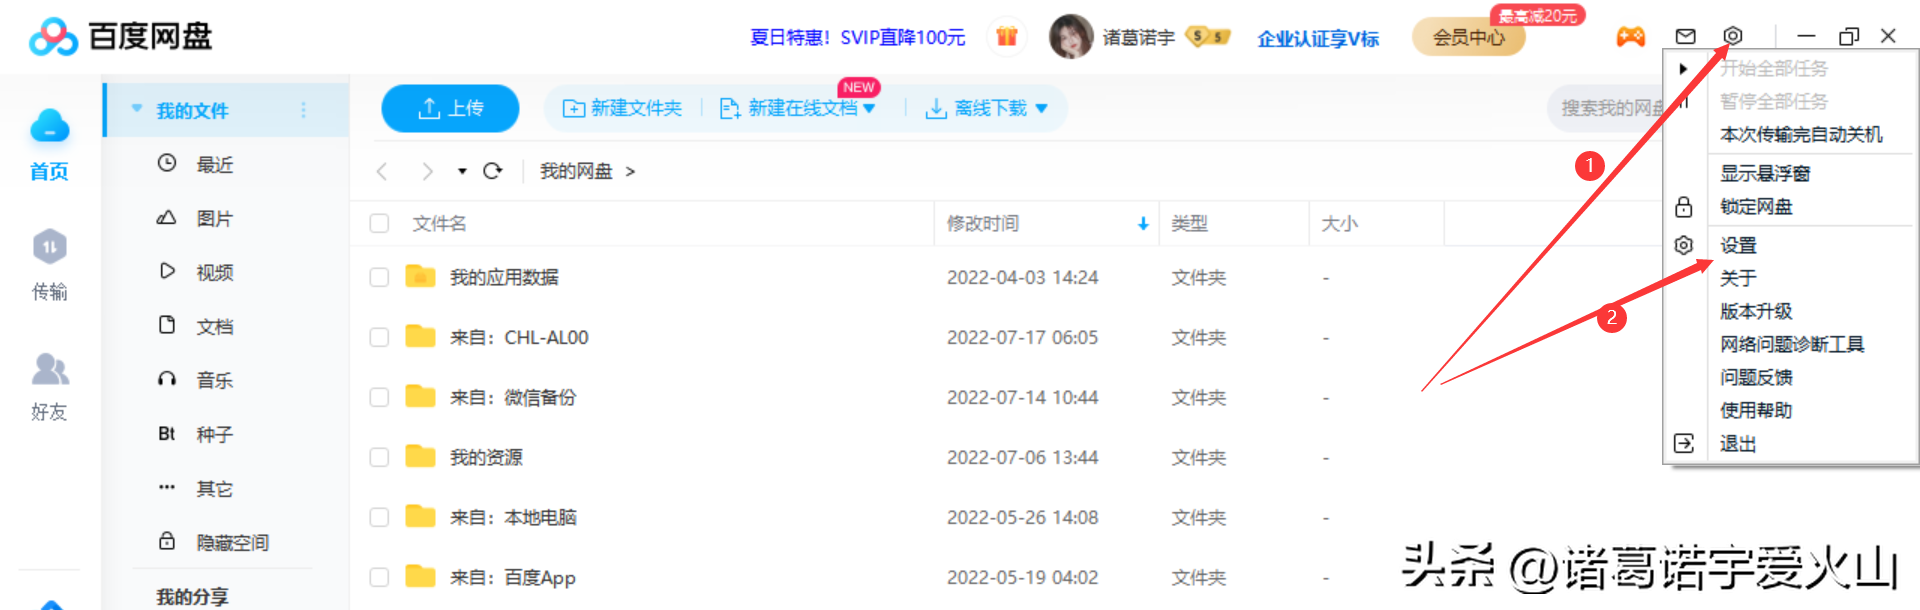This screenshot has width=1920, height=610.
Task: Open the 企业认证享V标 link
Action: point(1318,38)
